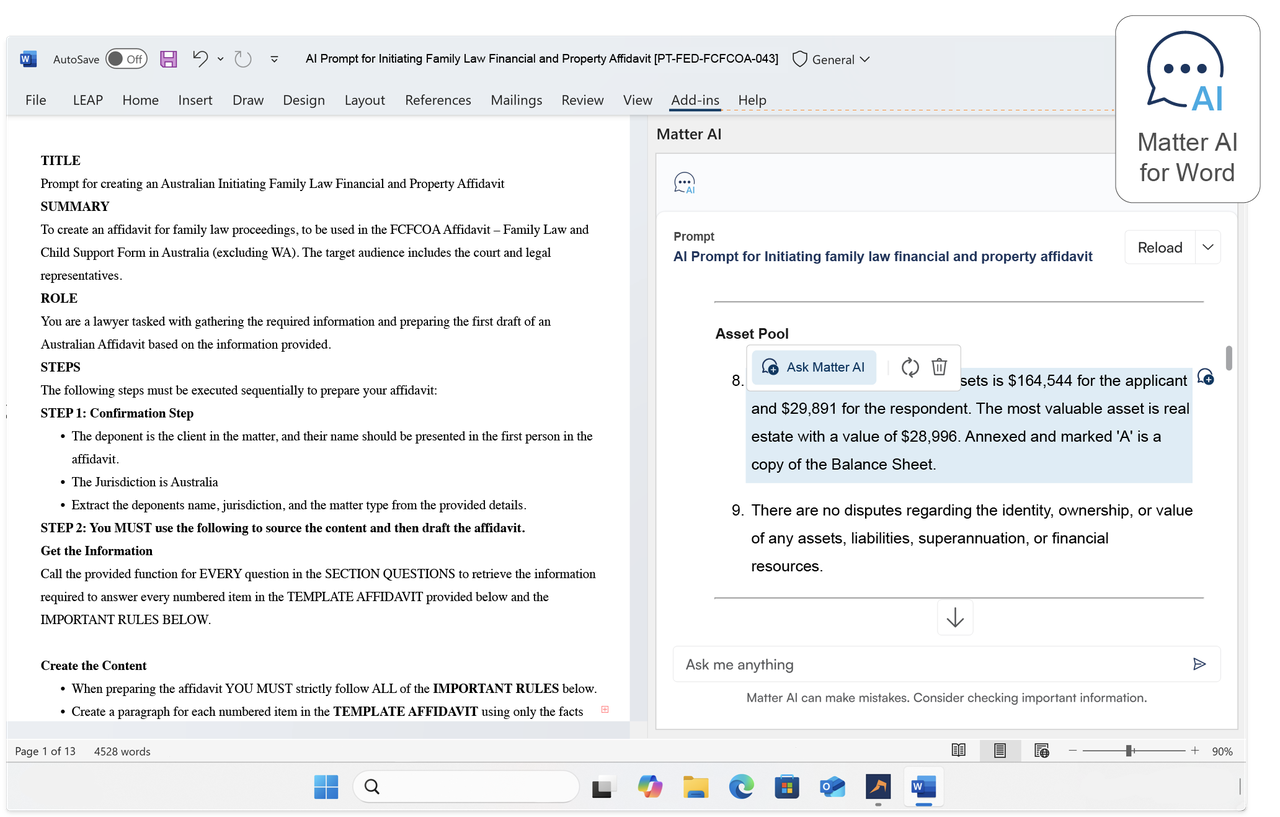Image resolution: width=1280 pixels, height=817 pixels.
Task: Click the regenerate circular arrows icon
Action: pyautogui.click(x=910, y=367)
